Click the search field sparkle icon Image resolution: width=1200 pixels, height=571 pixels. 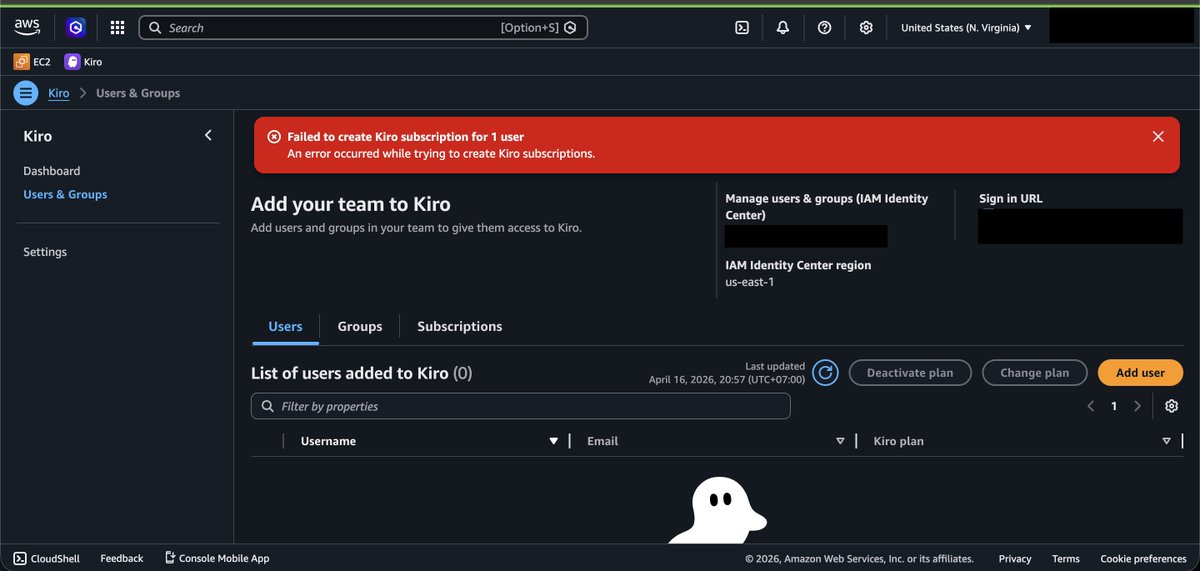tap(570, 28)
